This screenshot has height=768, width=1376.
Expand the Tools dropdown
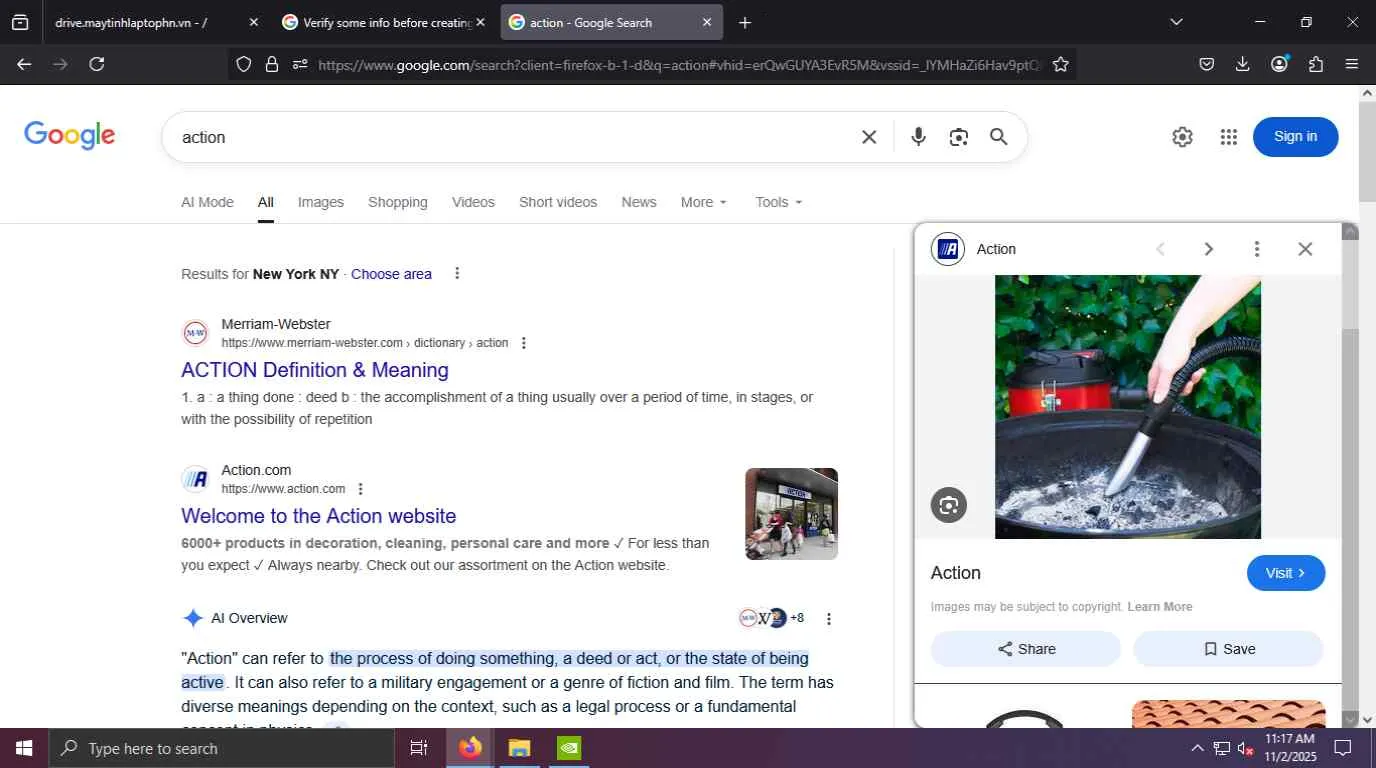[x=779, y=202]
